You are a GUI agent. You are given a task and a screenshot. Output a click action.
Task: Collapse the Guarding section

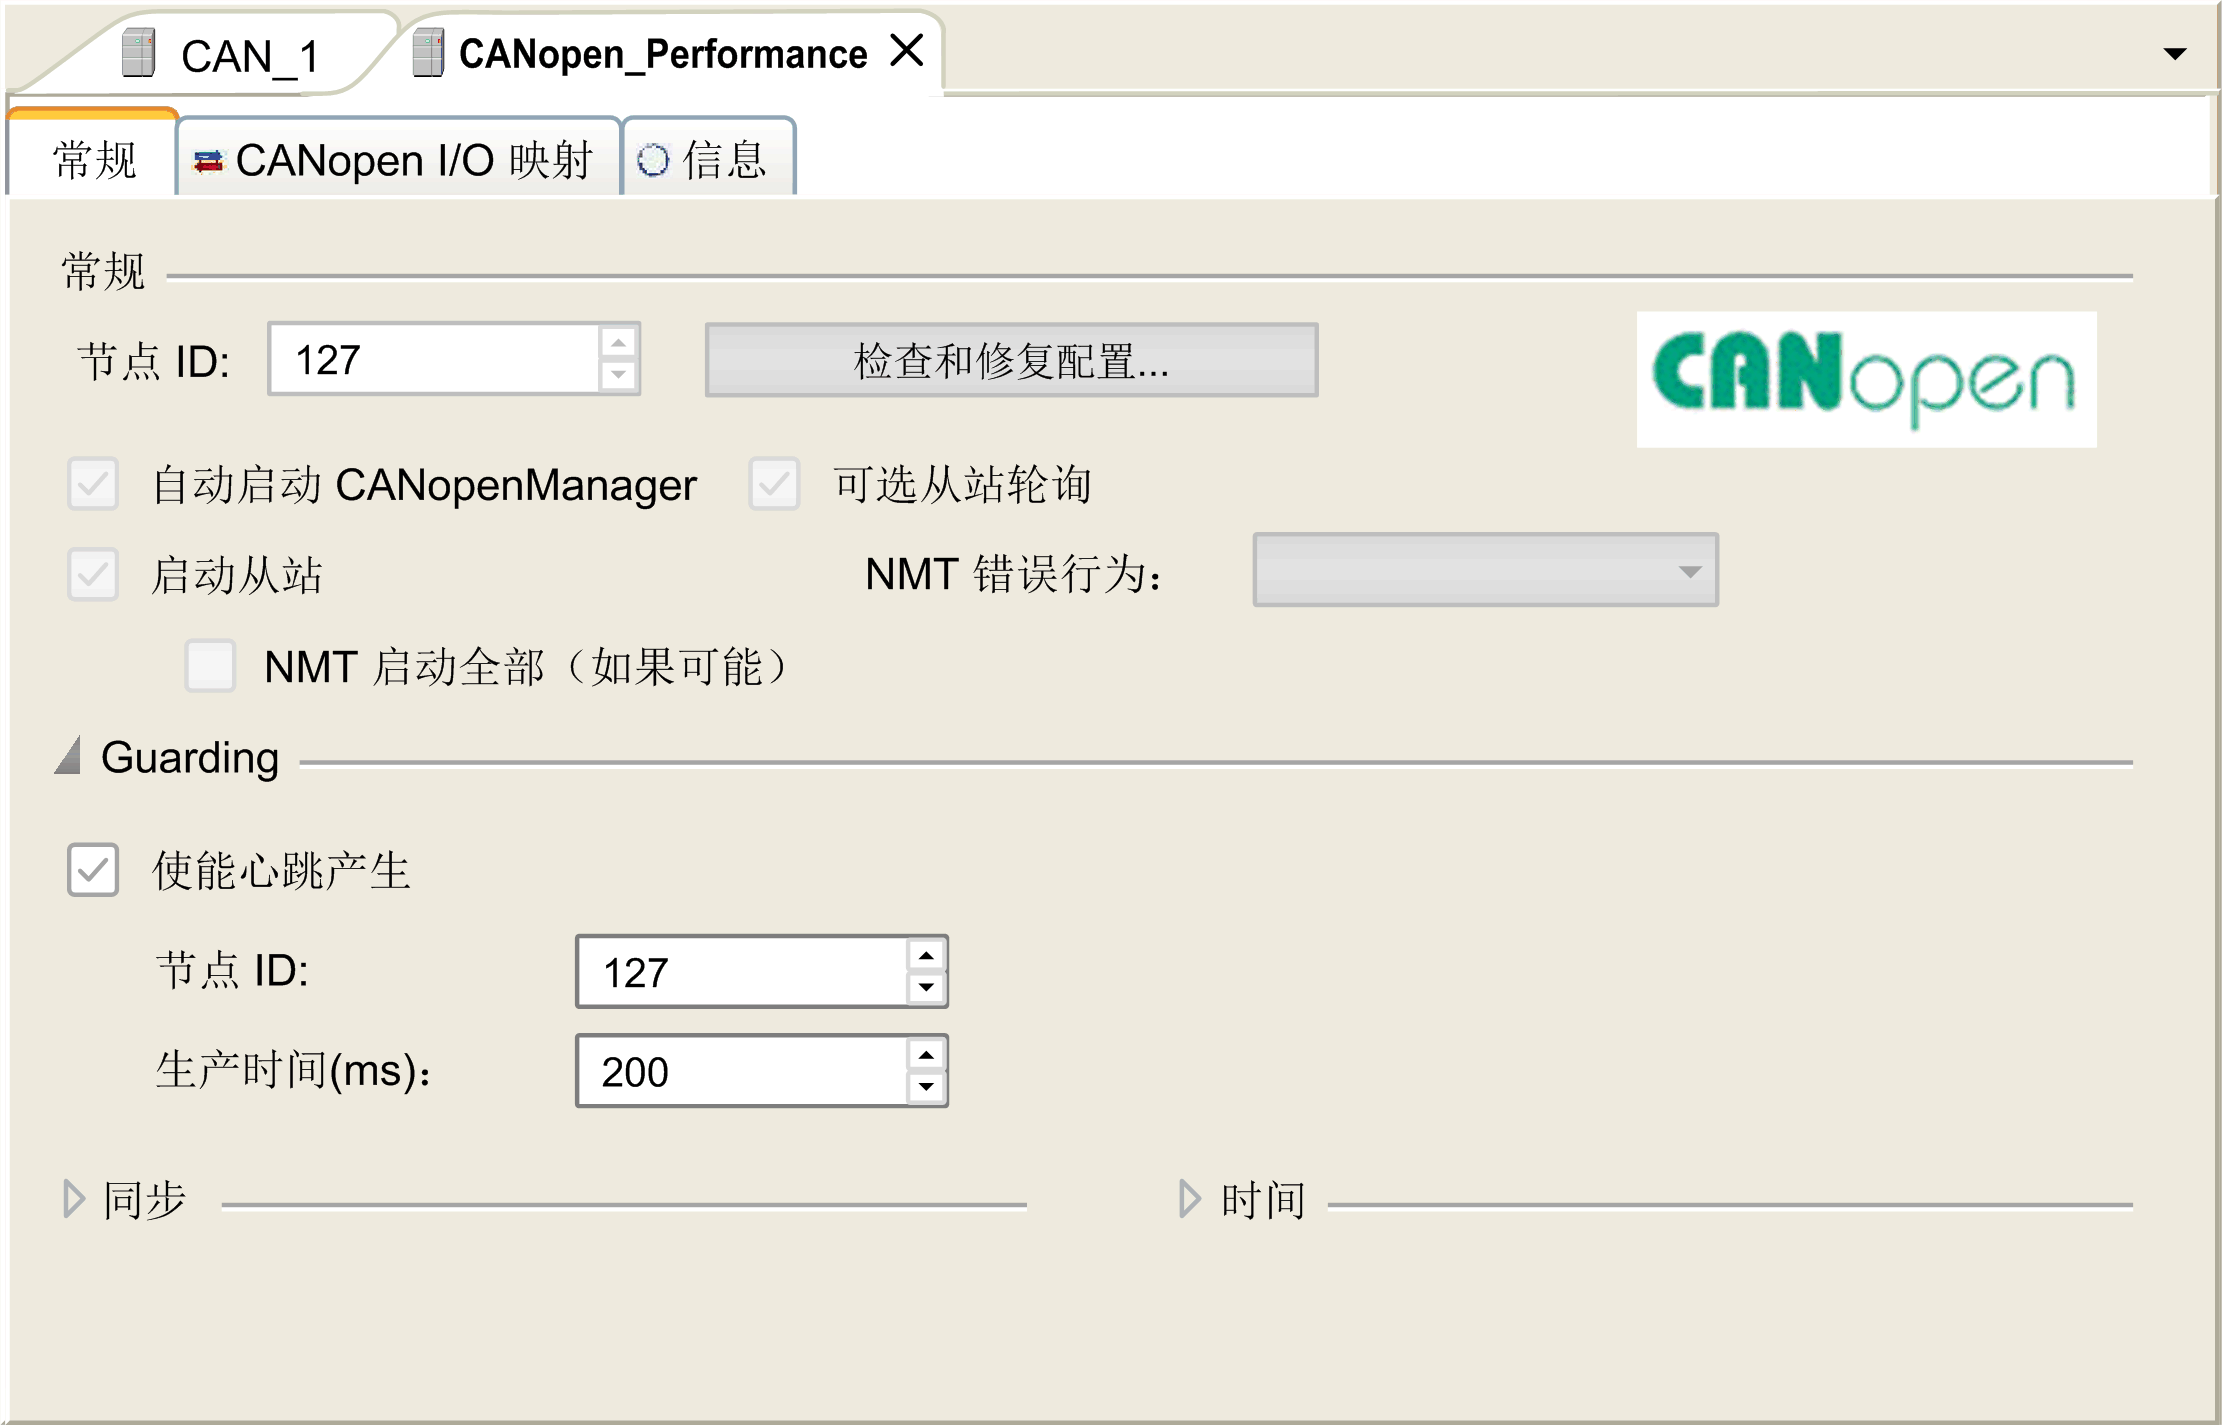[68, 757]
